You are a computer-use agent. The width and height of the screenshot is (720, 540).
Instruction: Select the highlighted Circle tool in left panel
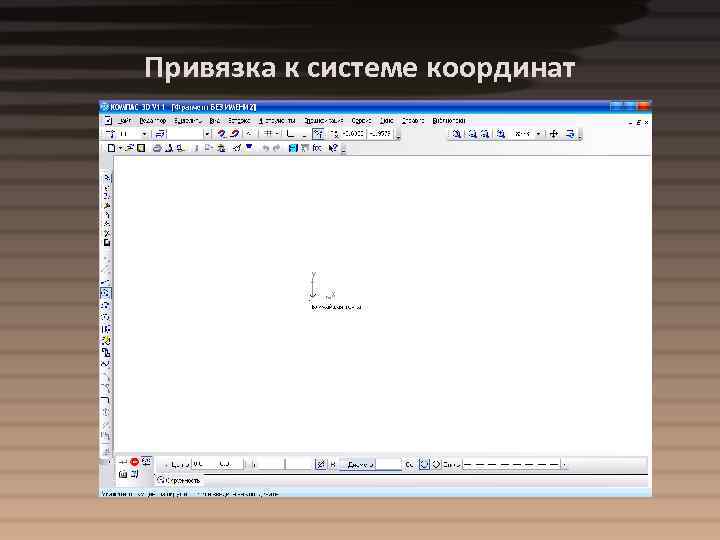click(x=106, y=293)
